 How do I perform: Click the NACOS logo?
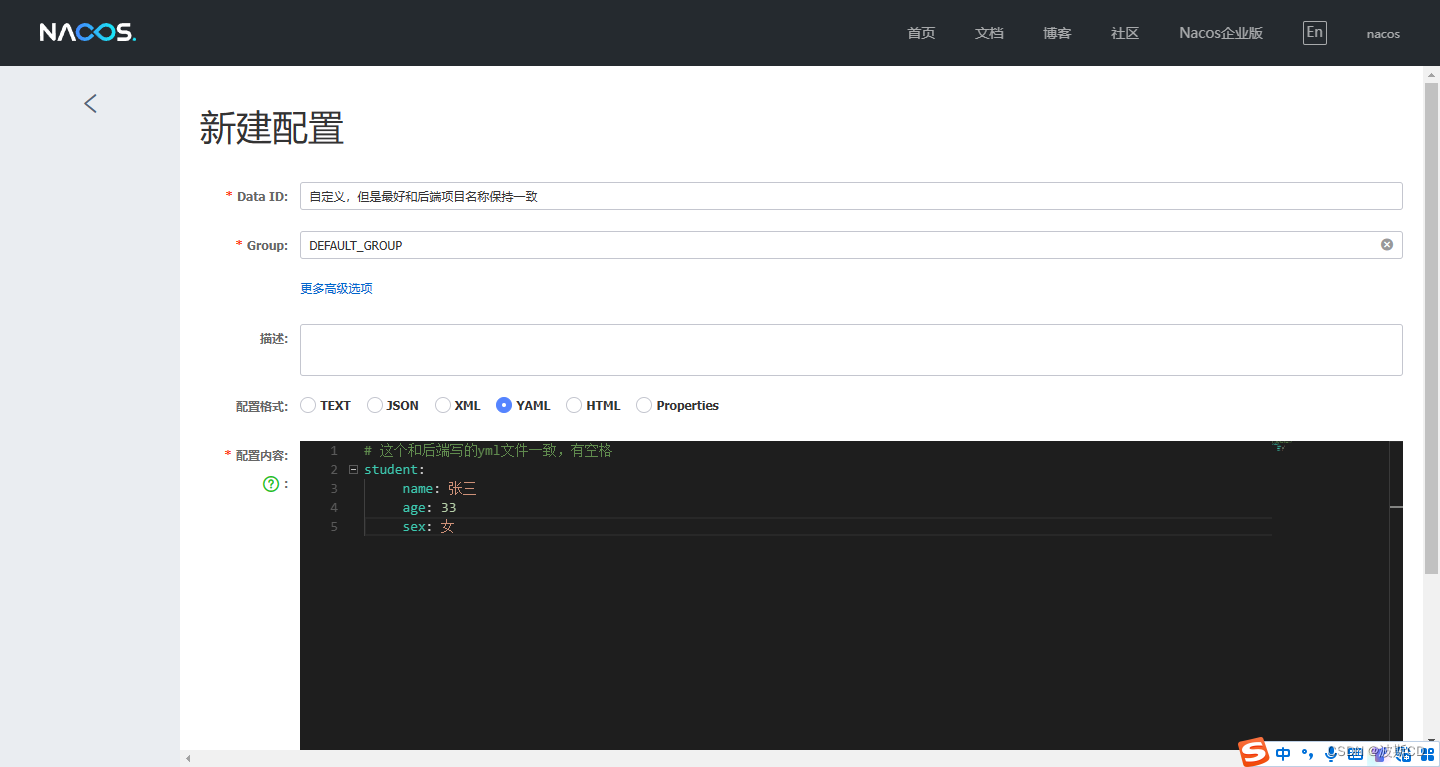(x=88, y=32)
